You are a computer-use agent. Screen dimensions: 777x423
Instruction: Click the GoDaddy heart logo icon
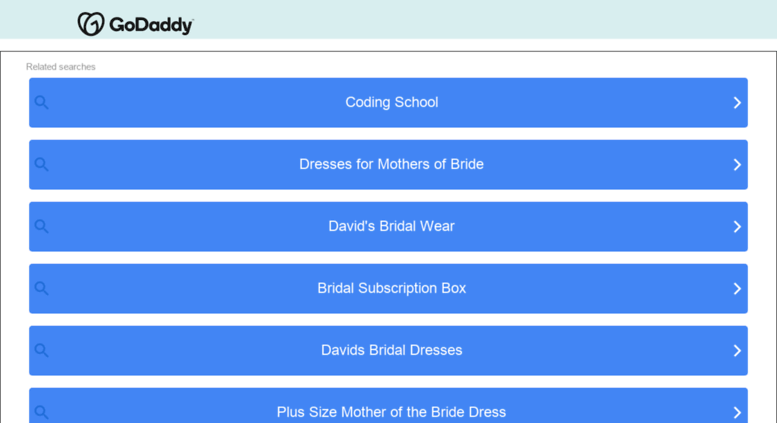(x=91, y=24)
